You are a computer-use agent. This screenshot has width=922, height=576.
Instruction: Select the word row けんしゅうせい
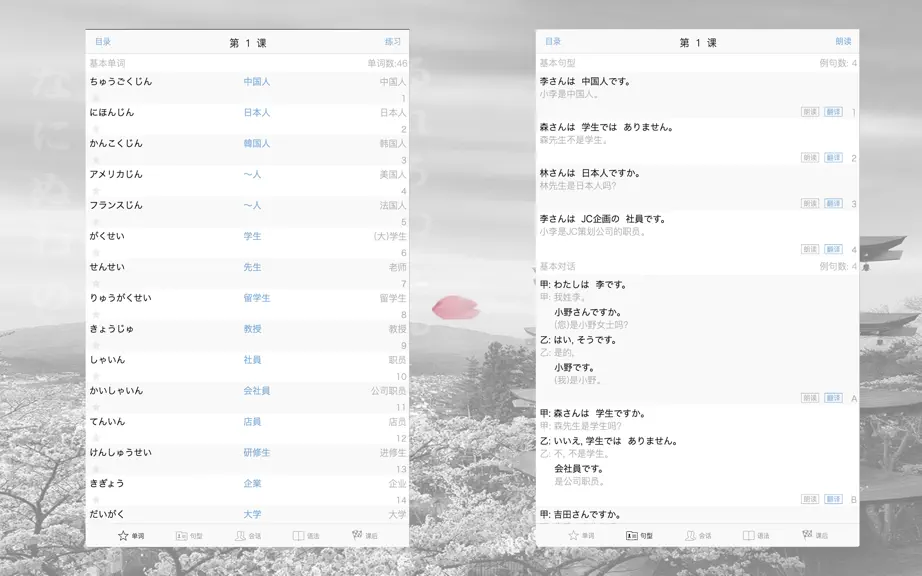pos(248,460)
